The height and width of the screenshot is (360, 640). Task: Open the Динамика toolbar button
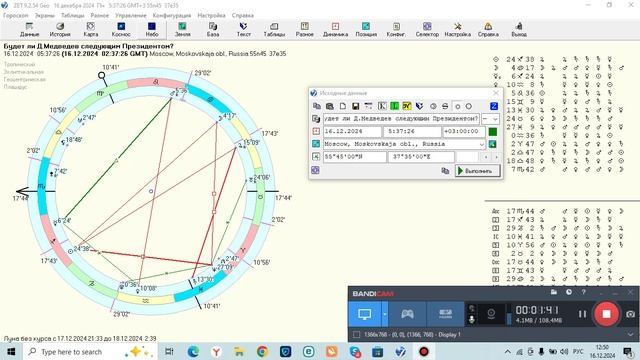[x=336, y=30]
